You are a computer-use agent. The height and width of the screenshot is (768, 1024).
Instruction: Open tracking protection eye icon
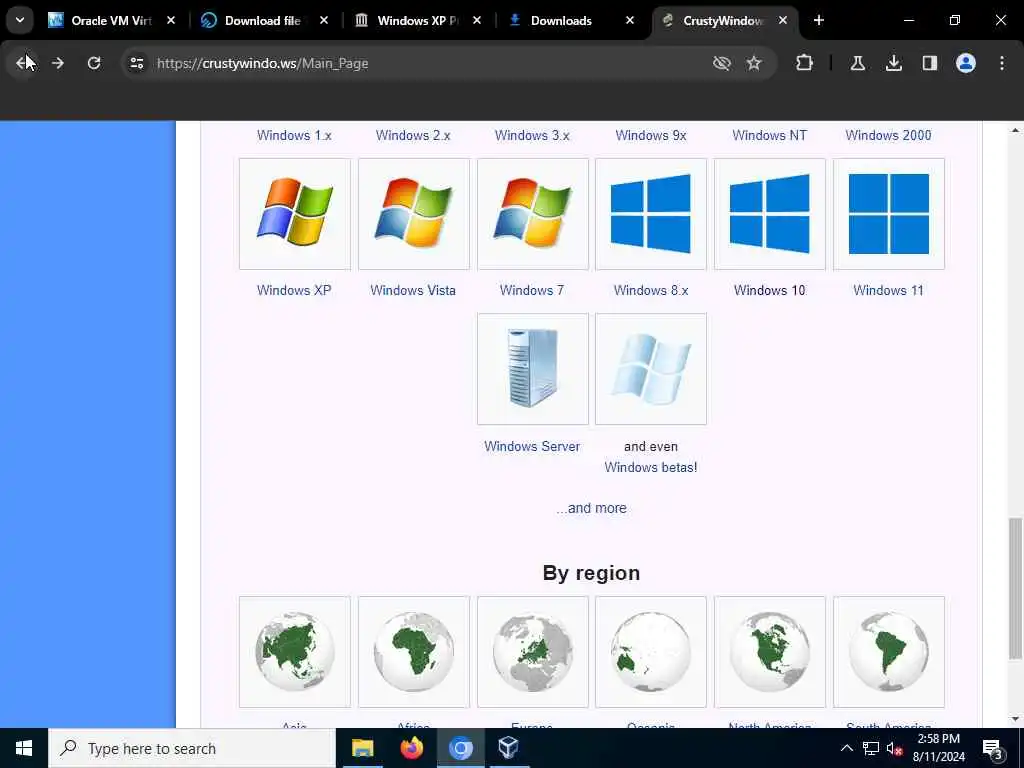tap(722, 63)
